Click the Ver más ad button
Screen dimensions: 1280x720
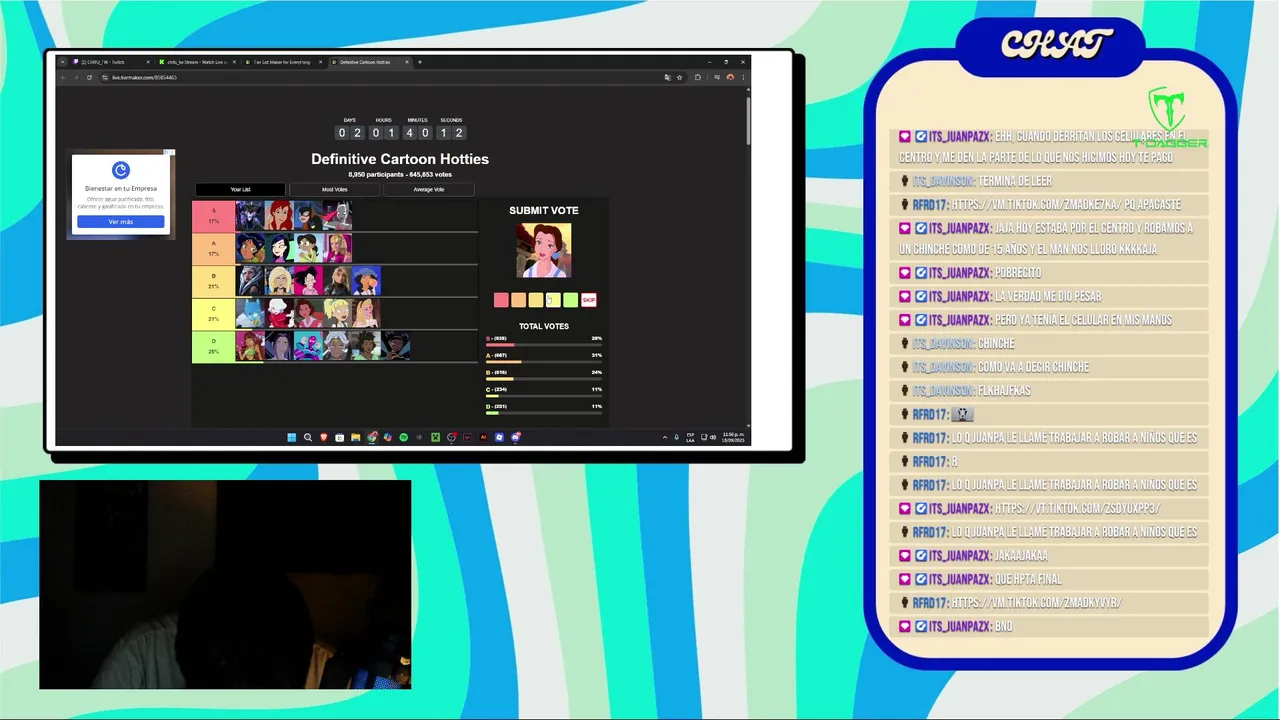(x=120, y=221)
